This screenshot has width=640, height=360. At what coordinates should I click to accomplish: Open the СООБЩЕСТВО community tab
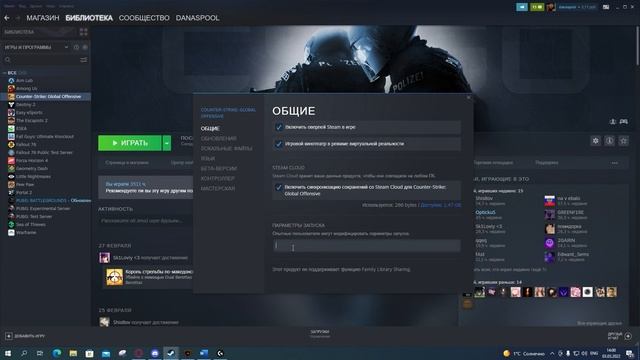[144, 18]
